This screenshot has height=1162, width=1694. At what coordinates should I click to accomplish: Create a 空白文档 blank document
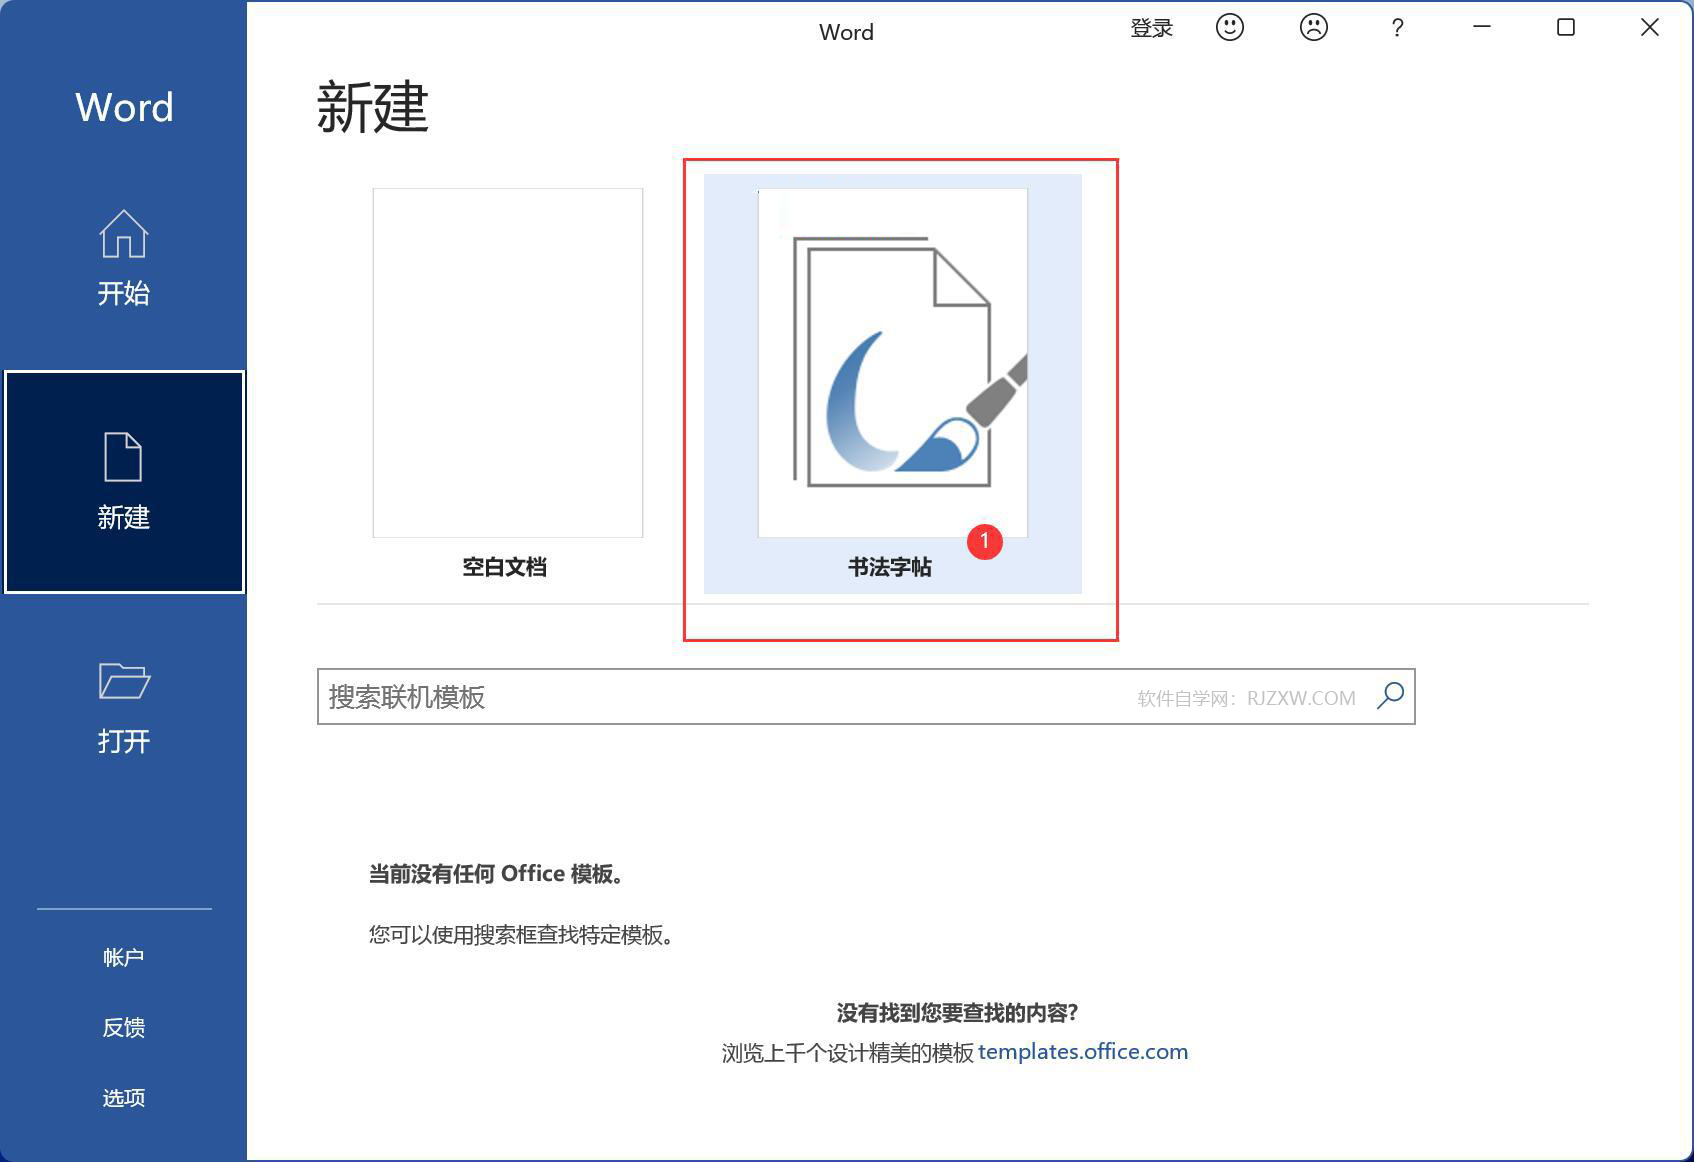[x=506, y=360]
